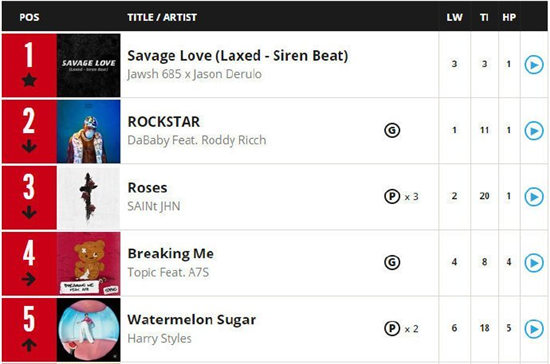Click the TITLE / ARTIST column header

(162, 17)
